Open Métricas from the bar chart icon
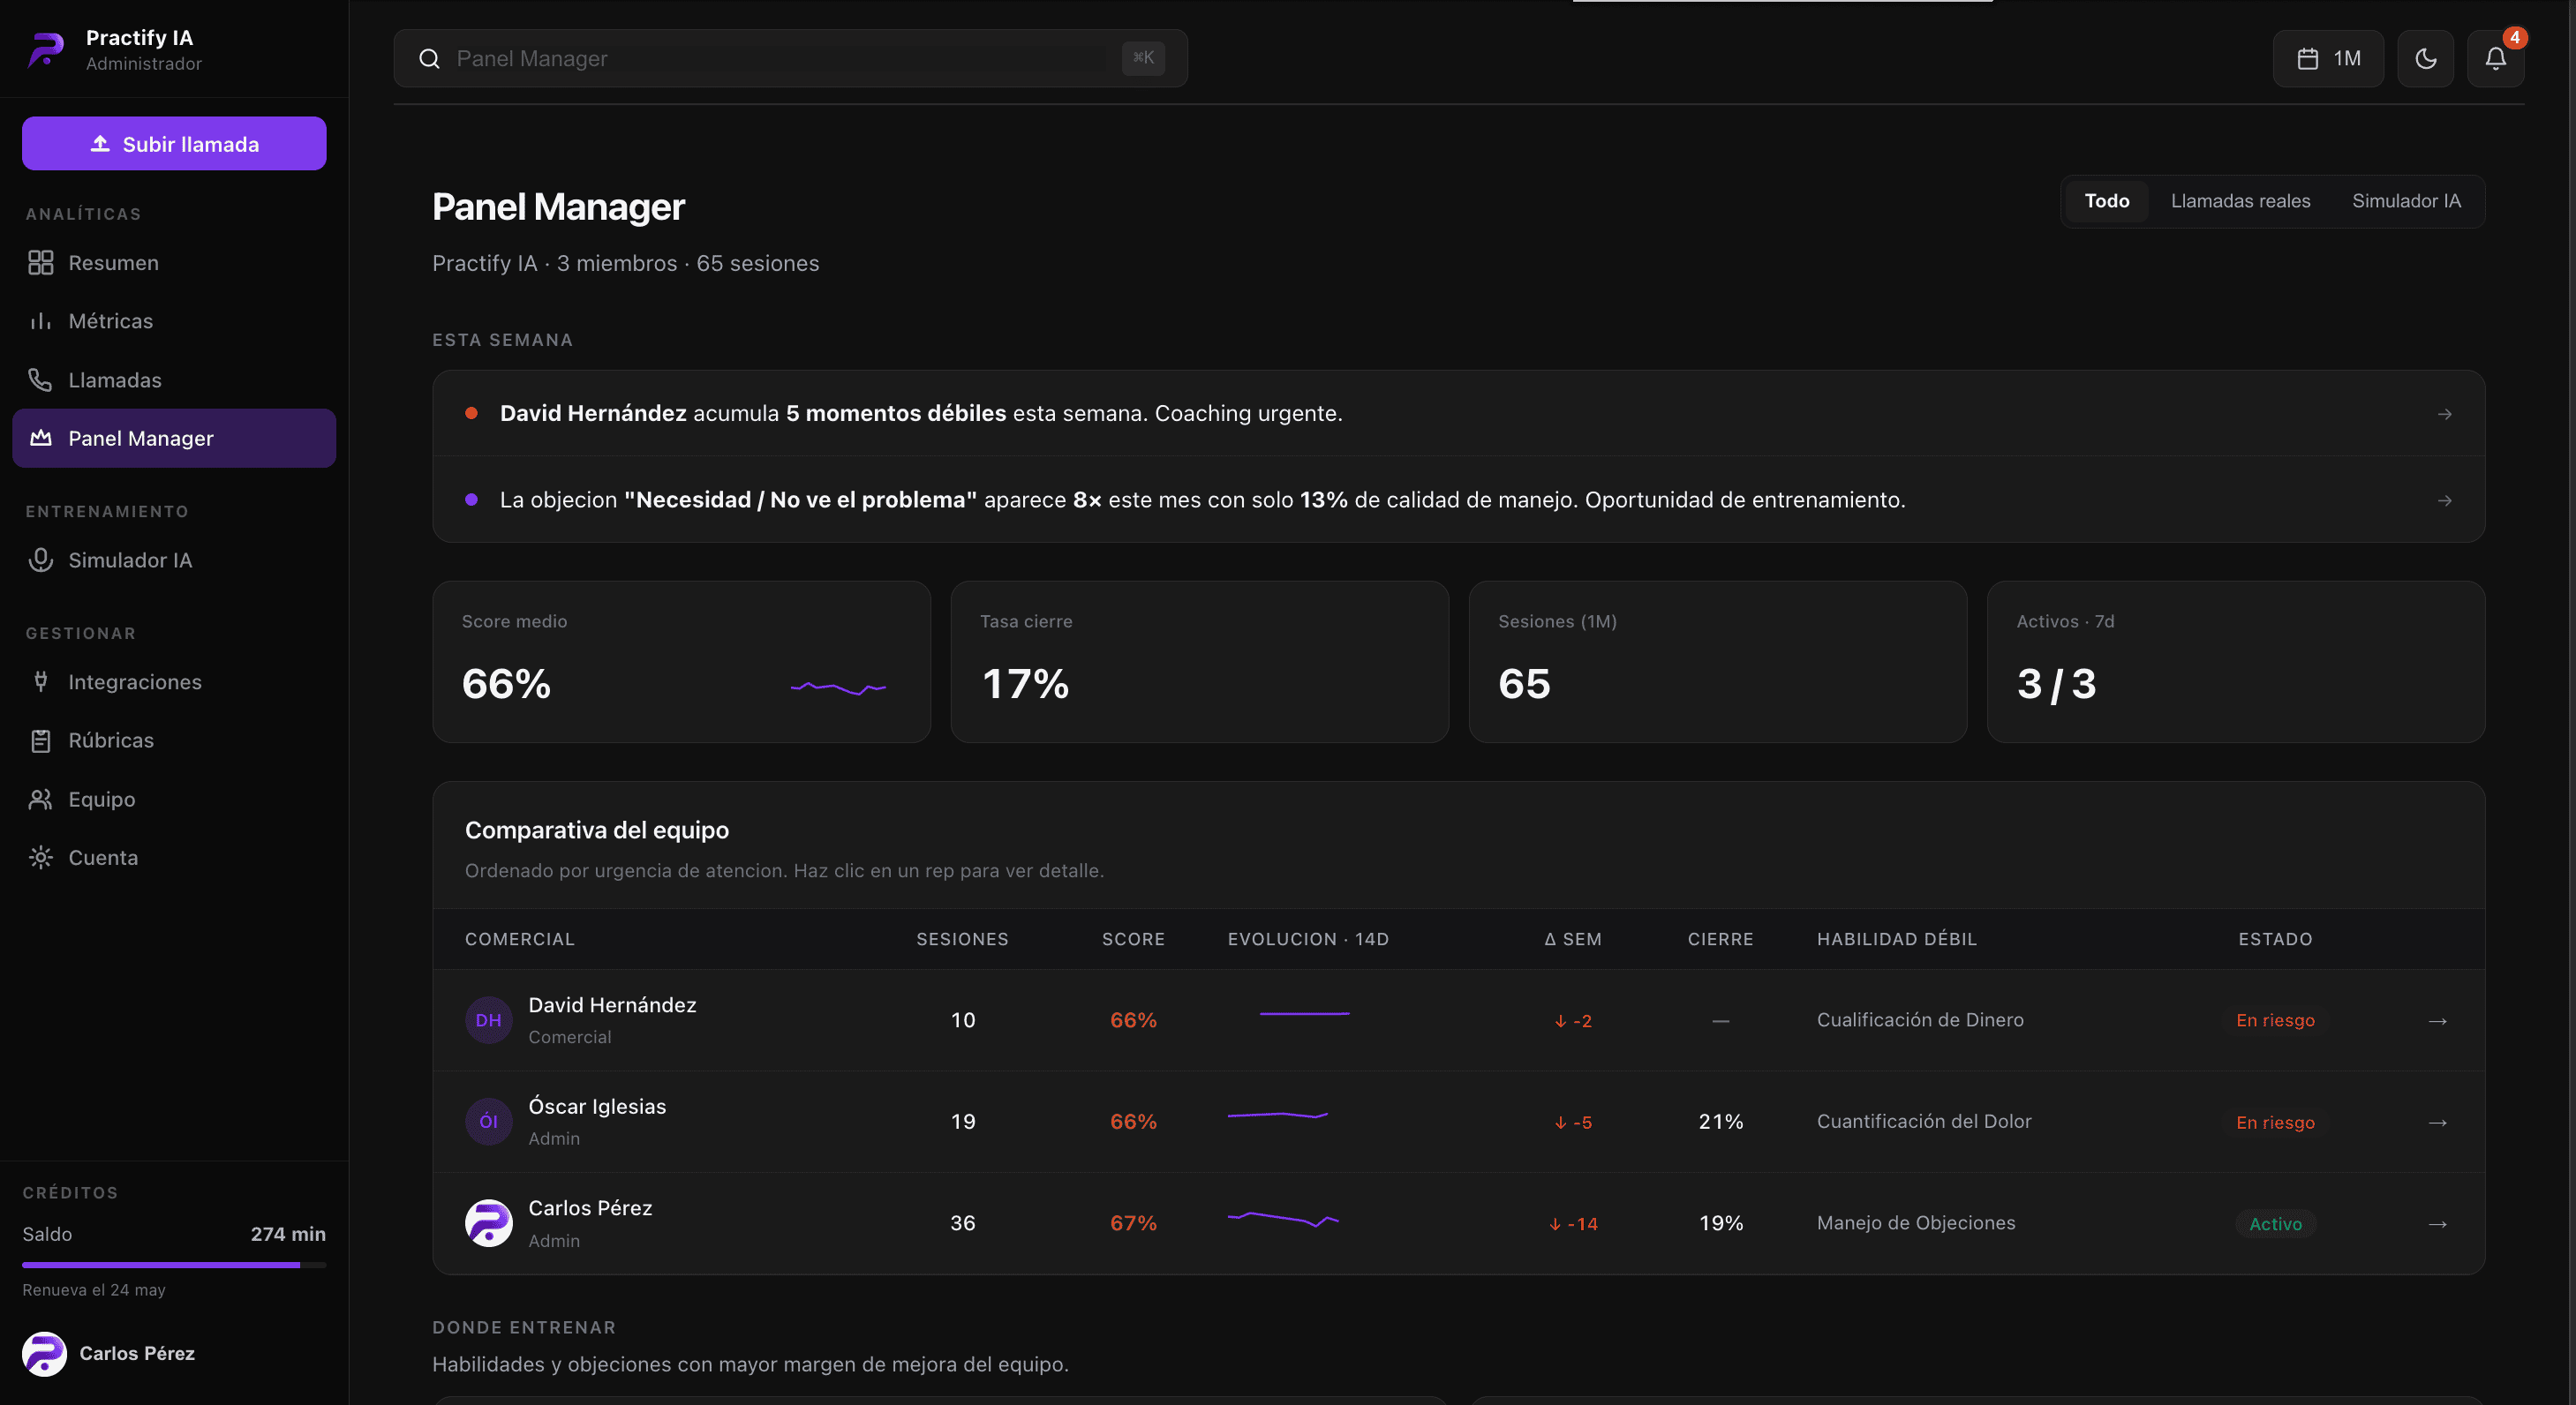This screenshot has width=2576, height=1405. click(41, 321)
